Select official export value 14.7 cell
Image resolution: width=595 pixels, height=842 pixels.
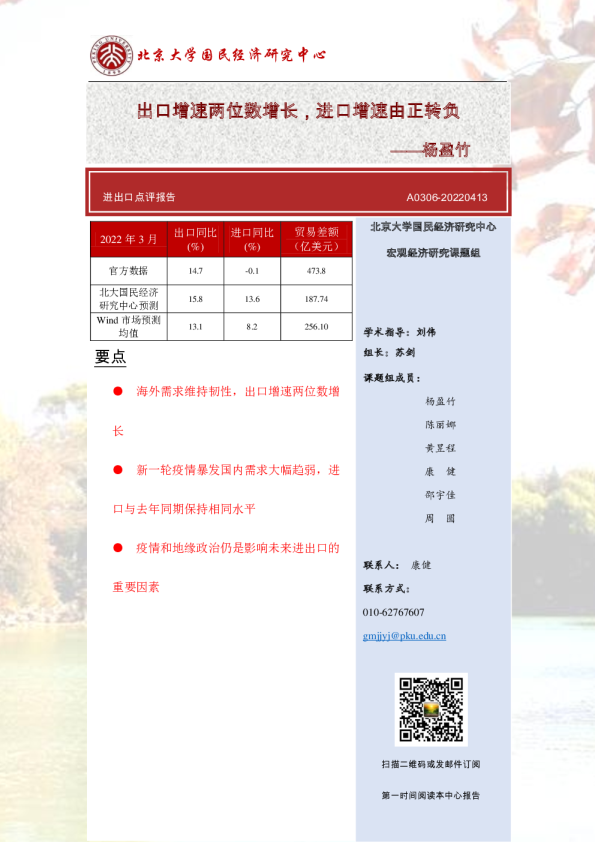coord(195,271)
